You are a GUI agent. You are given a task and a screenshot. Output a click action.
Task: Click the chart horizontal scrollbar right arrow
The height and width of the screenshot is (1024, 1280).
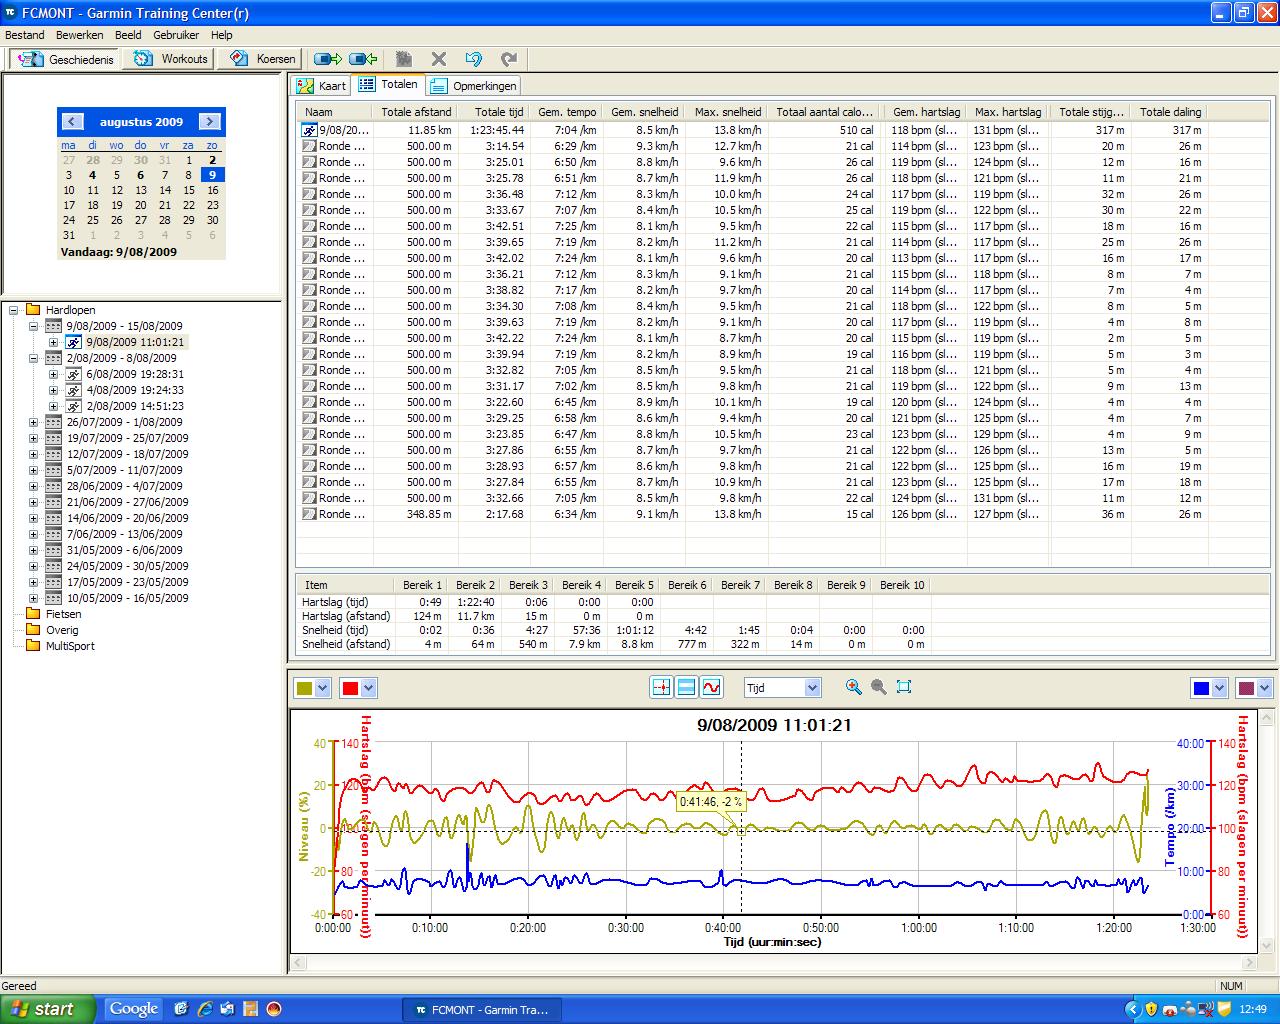coord(1249,962)
